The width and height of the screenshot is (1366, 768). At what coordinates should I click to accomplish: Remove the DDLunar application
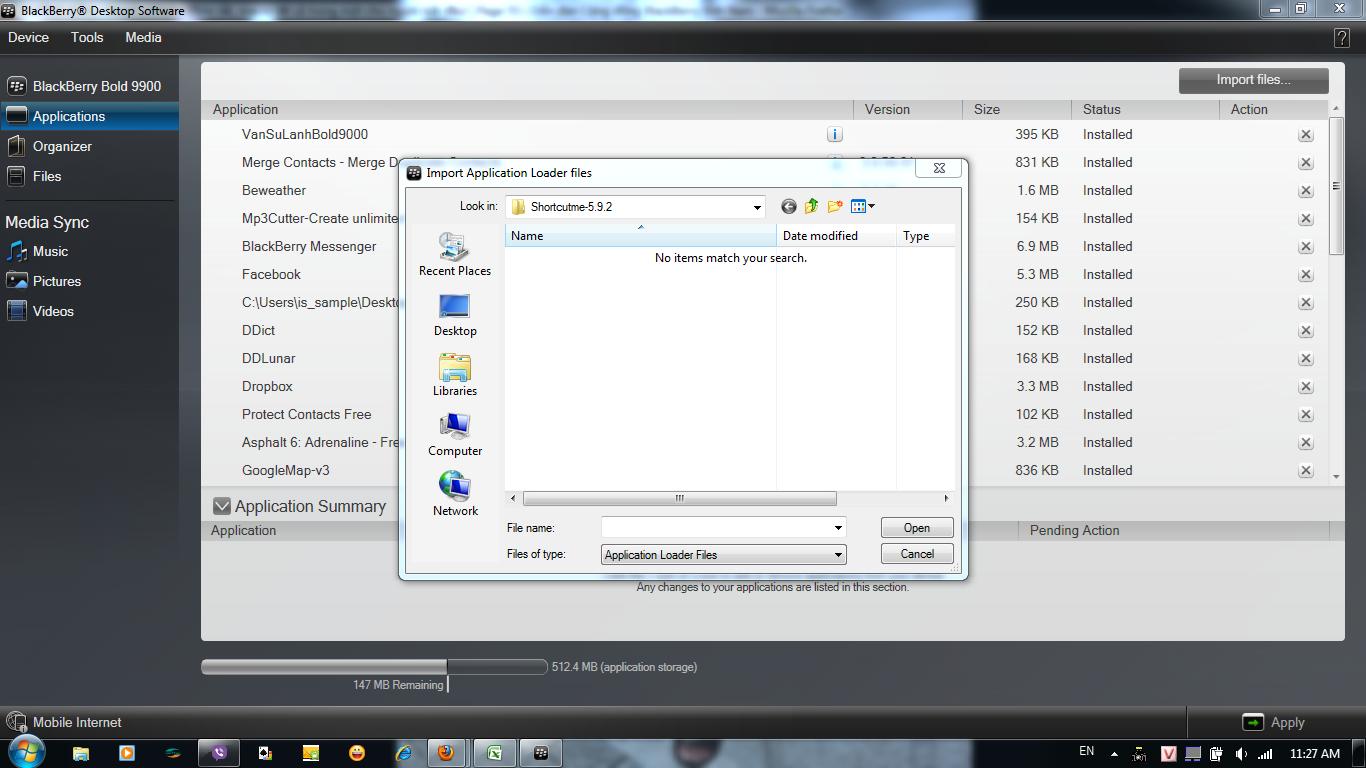point(1305,358)
